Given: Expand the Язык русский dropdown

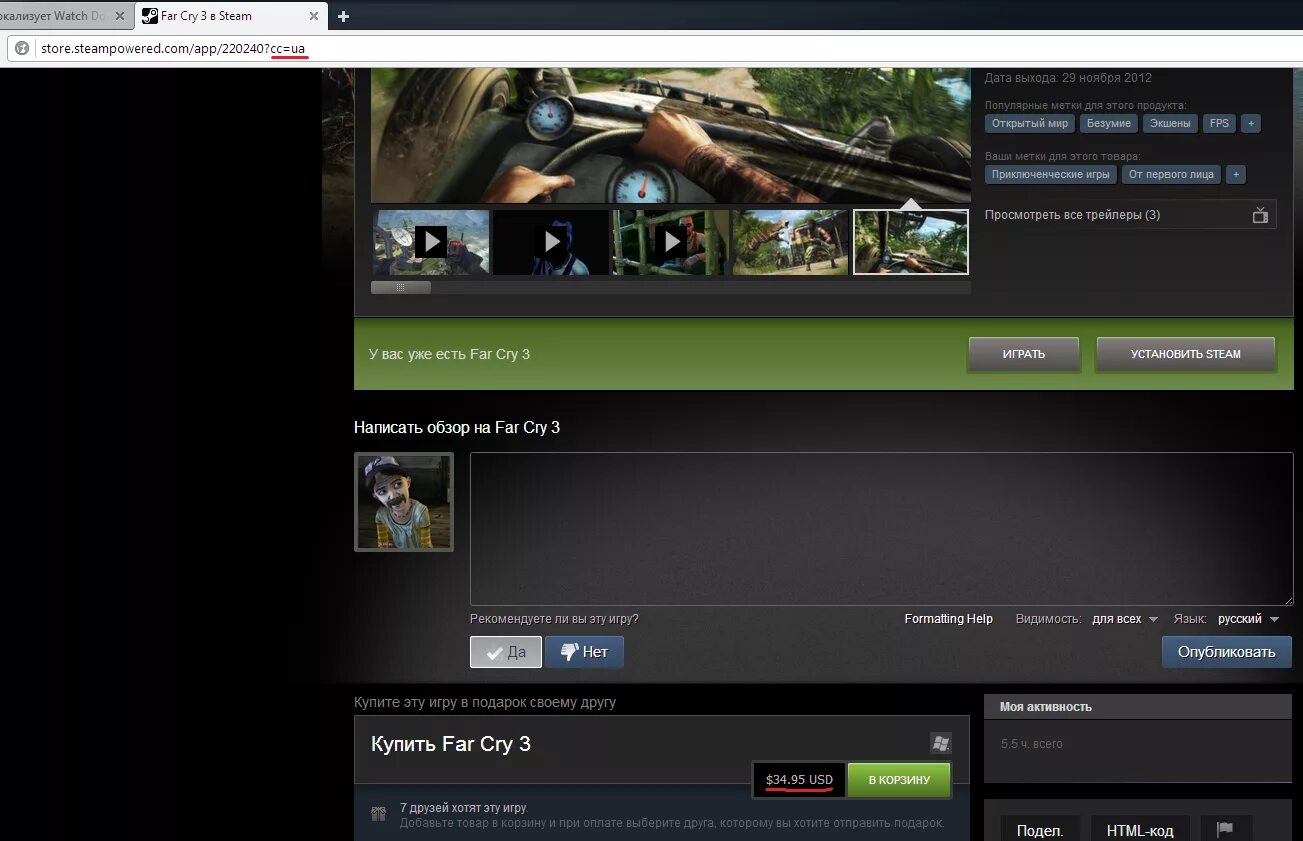Looking at the screenshot, I should (x=1248, y=619).
